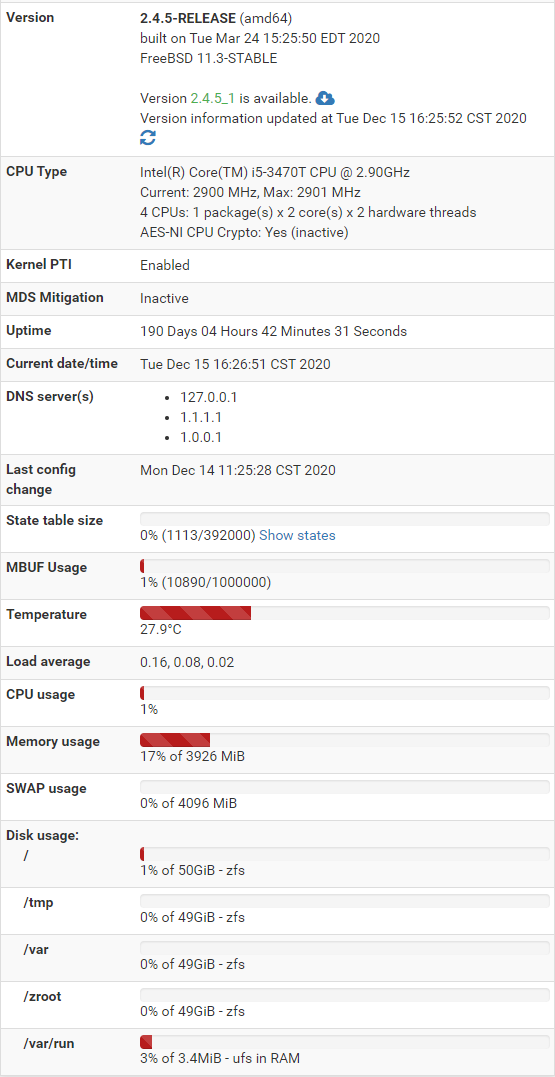Click the MBUF Usage bar

(345, 566)
